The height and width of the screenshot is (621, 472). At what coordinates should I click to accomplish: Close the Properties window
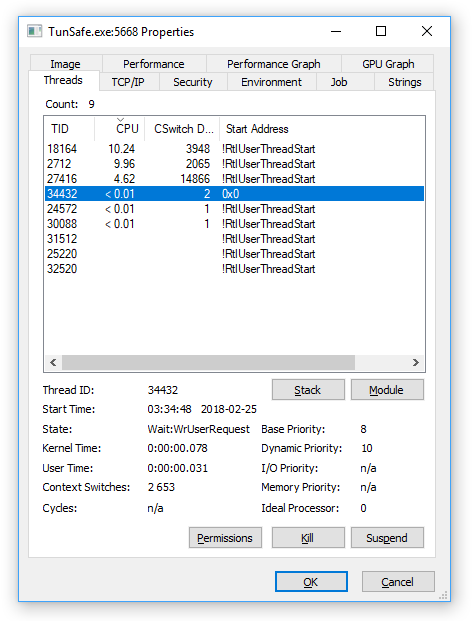[x=426, y=31]
